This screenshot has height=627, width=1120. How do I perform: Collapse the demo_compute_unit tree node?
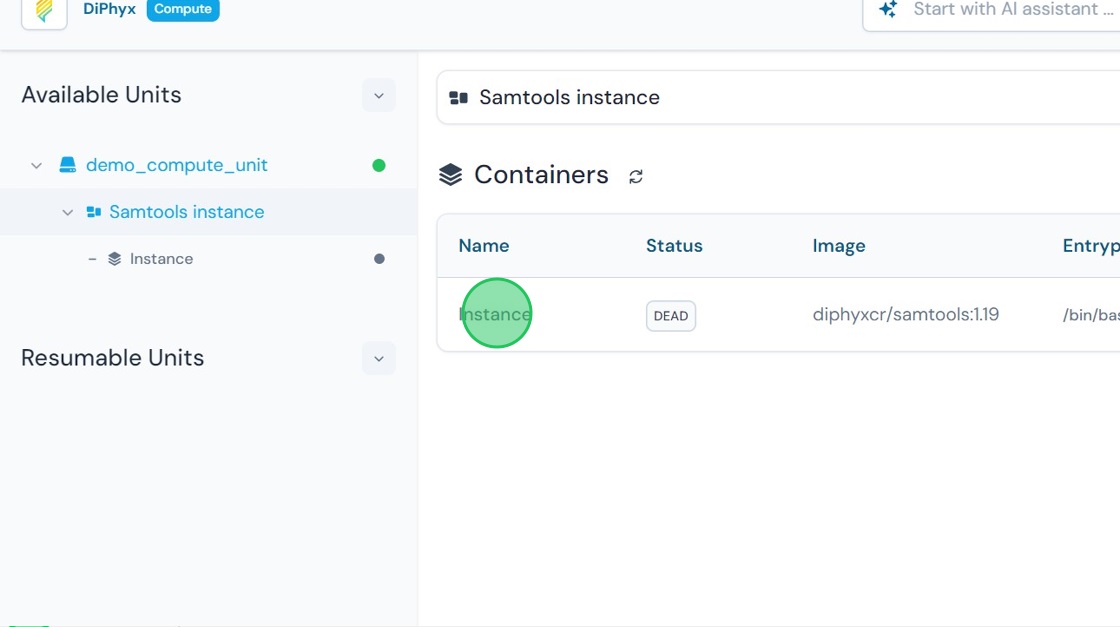click(x=36, y=166)
